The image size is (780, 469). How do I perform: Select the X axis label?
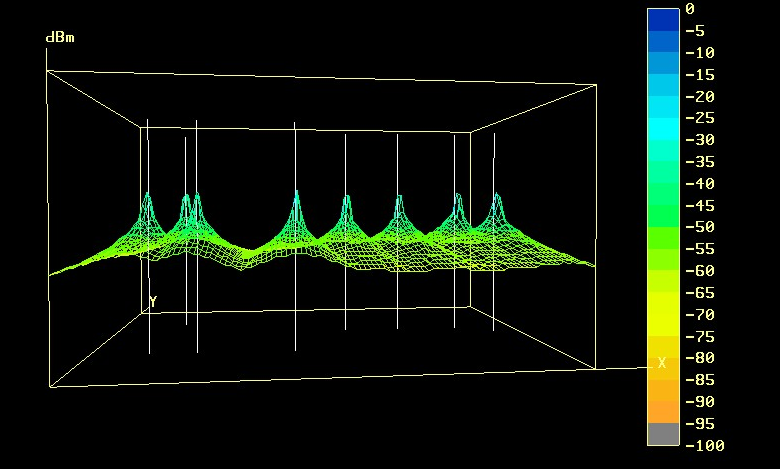tap(661, 363)
